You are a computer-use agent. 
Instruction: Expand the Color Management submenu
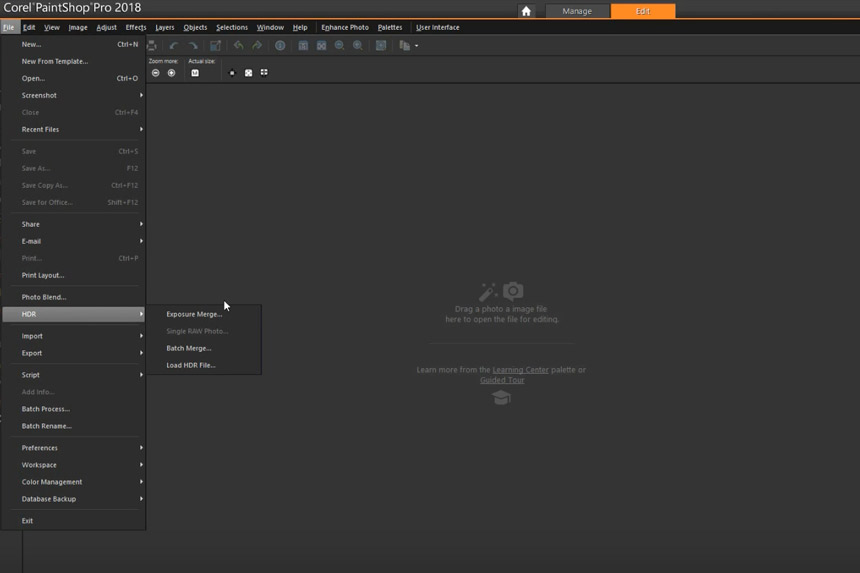pyautogui.click(x=73, y=482)
